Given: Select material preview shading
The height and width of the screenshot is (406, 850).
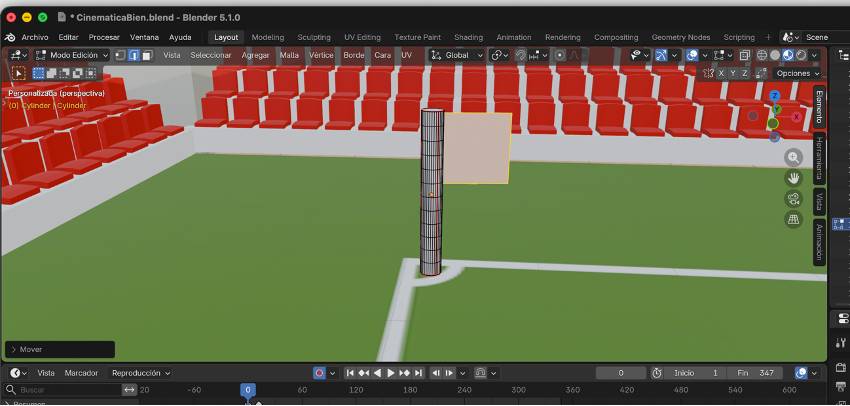Looking at the screenshot, I should pyautogui.click(x=788, y=55).
